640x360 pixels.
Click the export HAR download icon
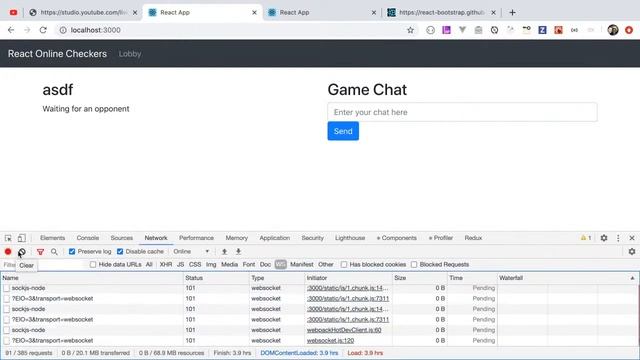(x=238, y=251)
